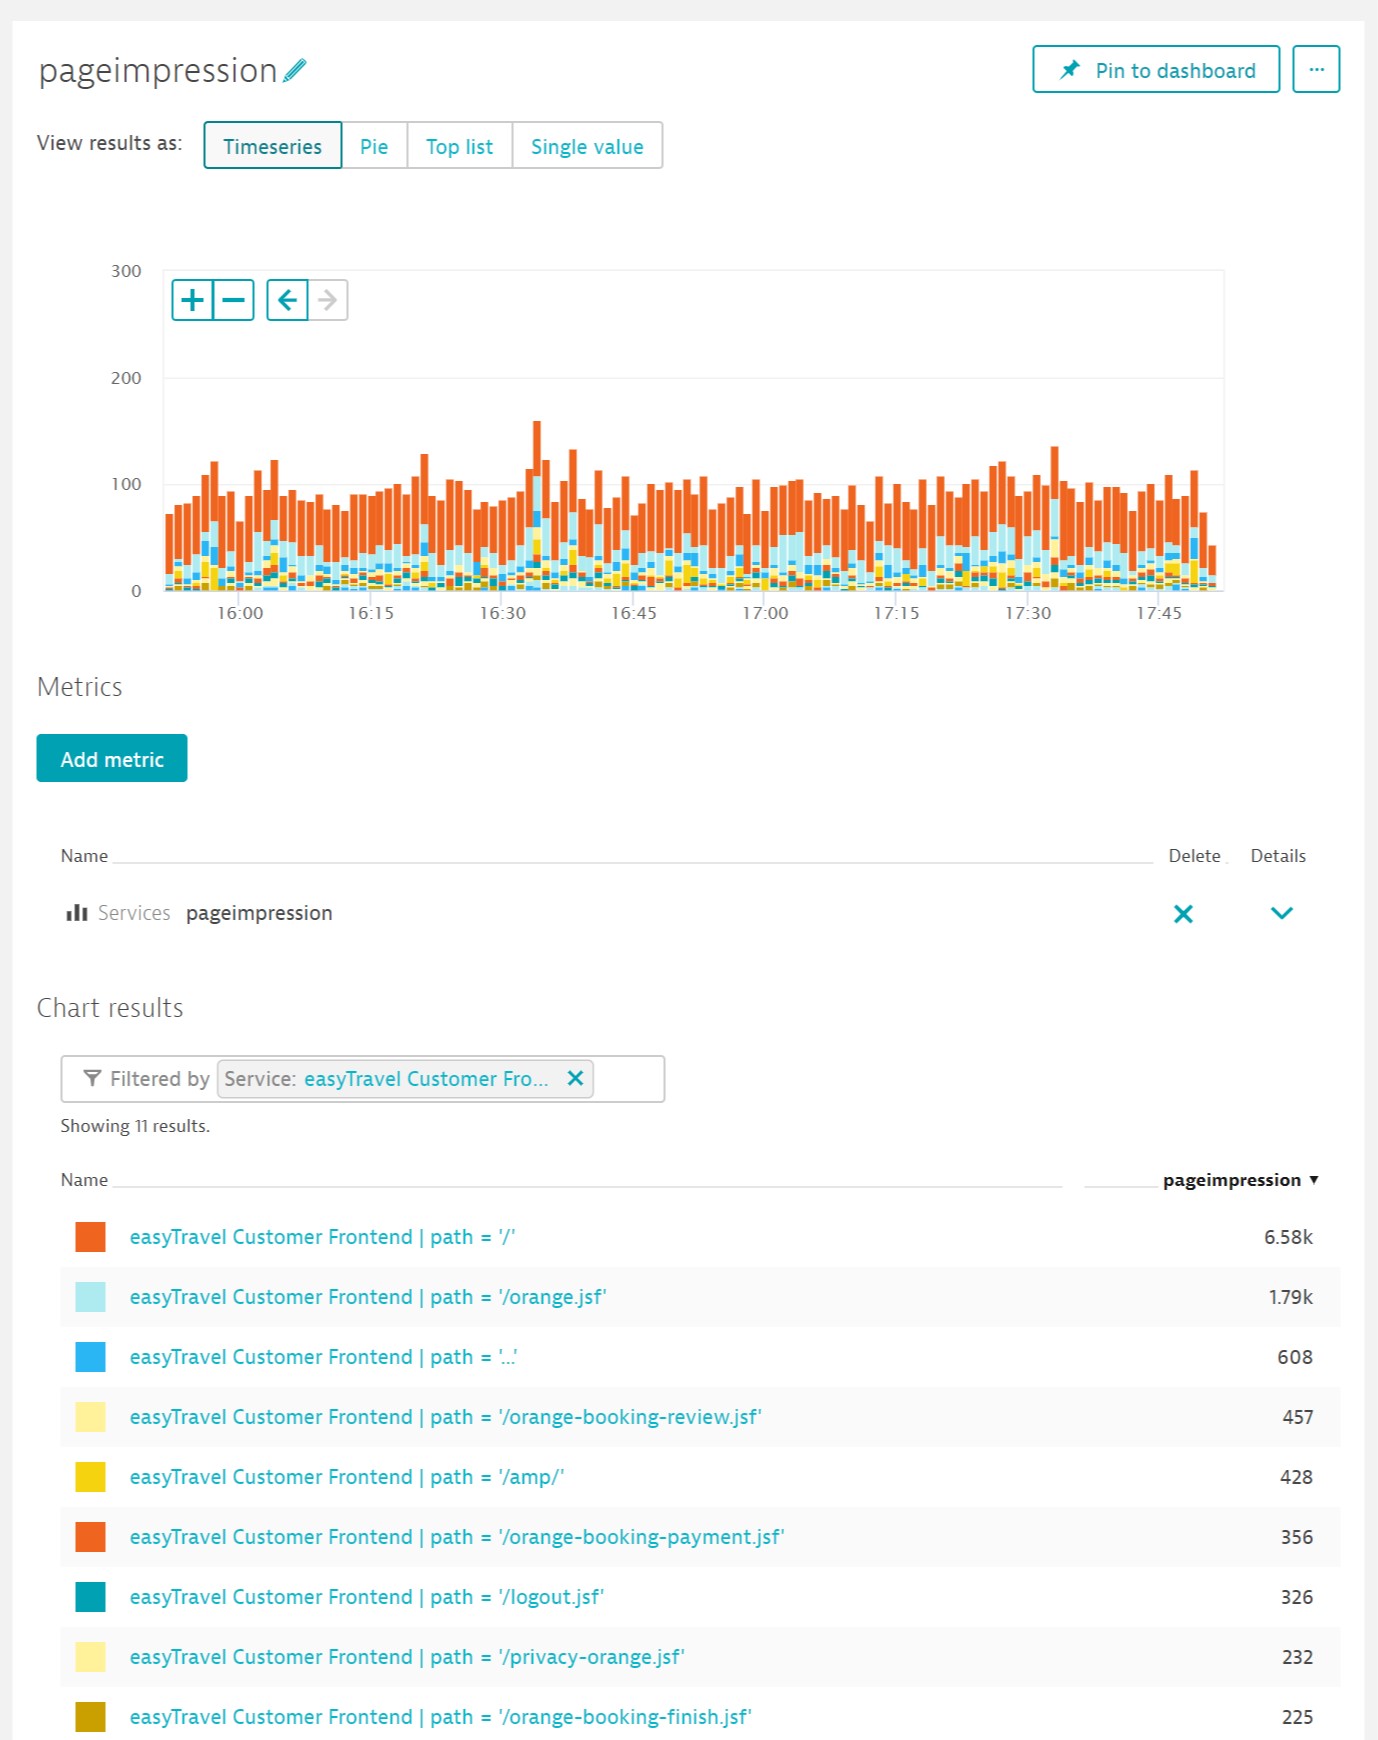The height and width of the screenshot is (1740, 1378).
Task: Open the '/amp/' path result
Action: click(347, 1477)
